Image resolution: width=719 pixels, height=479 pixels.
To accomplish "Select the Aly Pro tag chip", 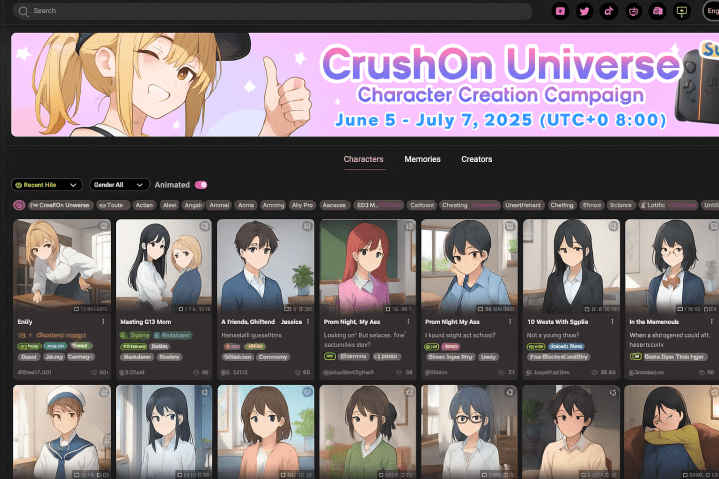I will tap(302, 205).
